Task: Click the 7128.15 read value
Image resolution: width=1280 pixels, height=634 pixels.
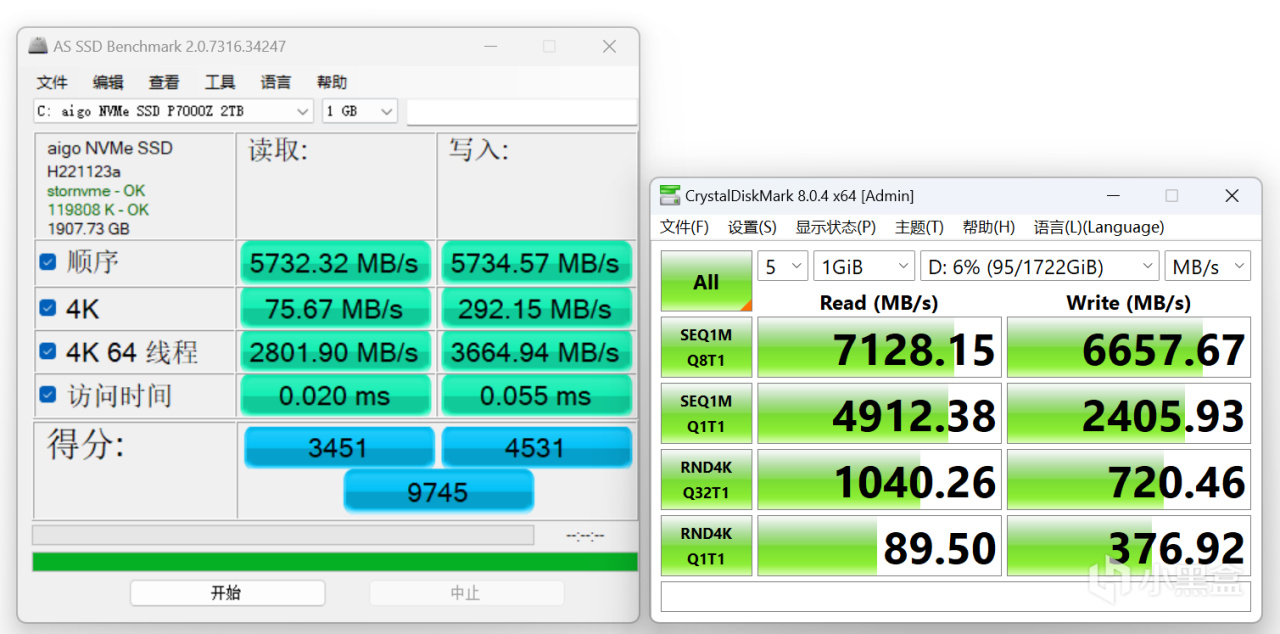Action: pos(879,347)
